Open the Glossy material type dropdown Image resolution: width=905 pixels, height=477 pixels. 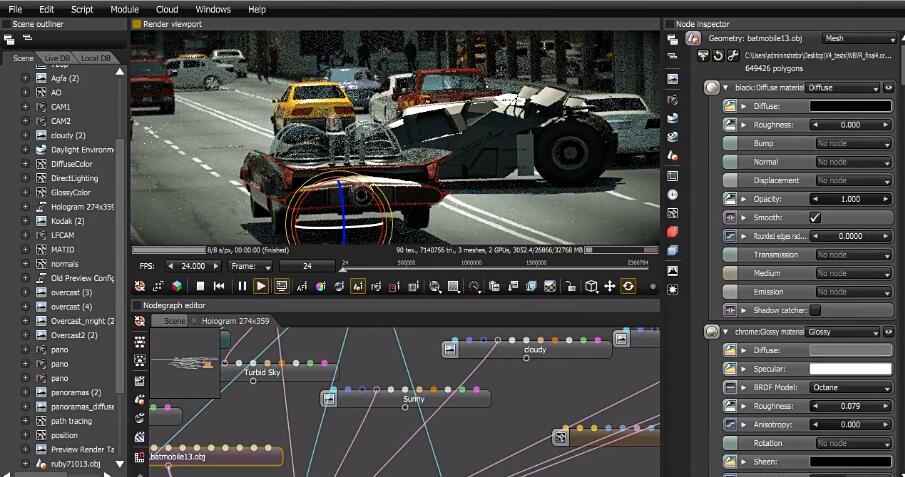tap(843, 332)
